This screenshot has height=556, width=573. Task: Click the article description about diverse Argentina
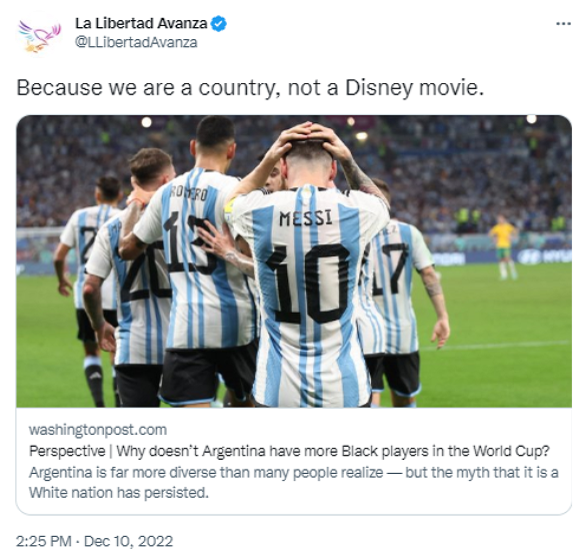point(294,483)
